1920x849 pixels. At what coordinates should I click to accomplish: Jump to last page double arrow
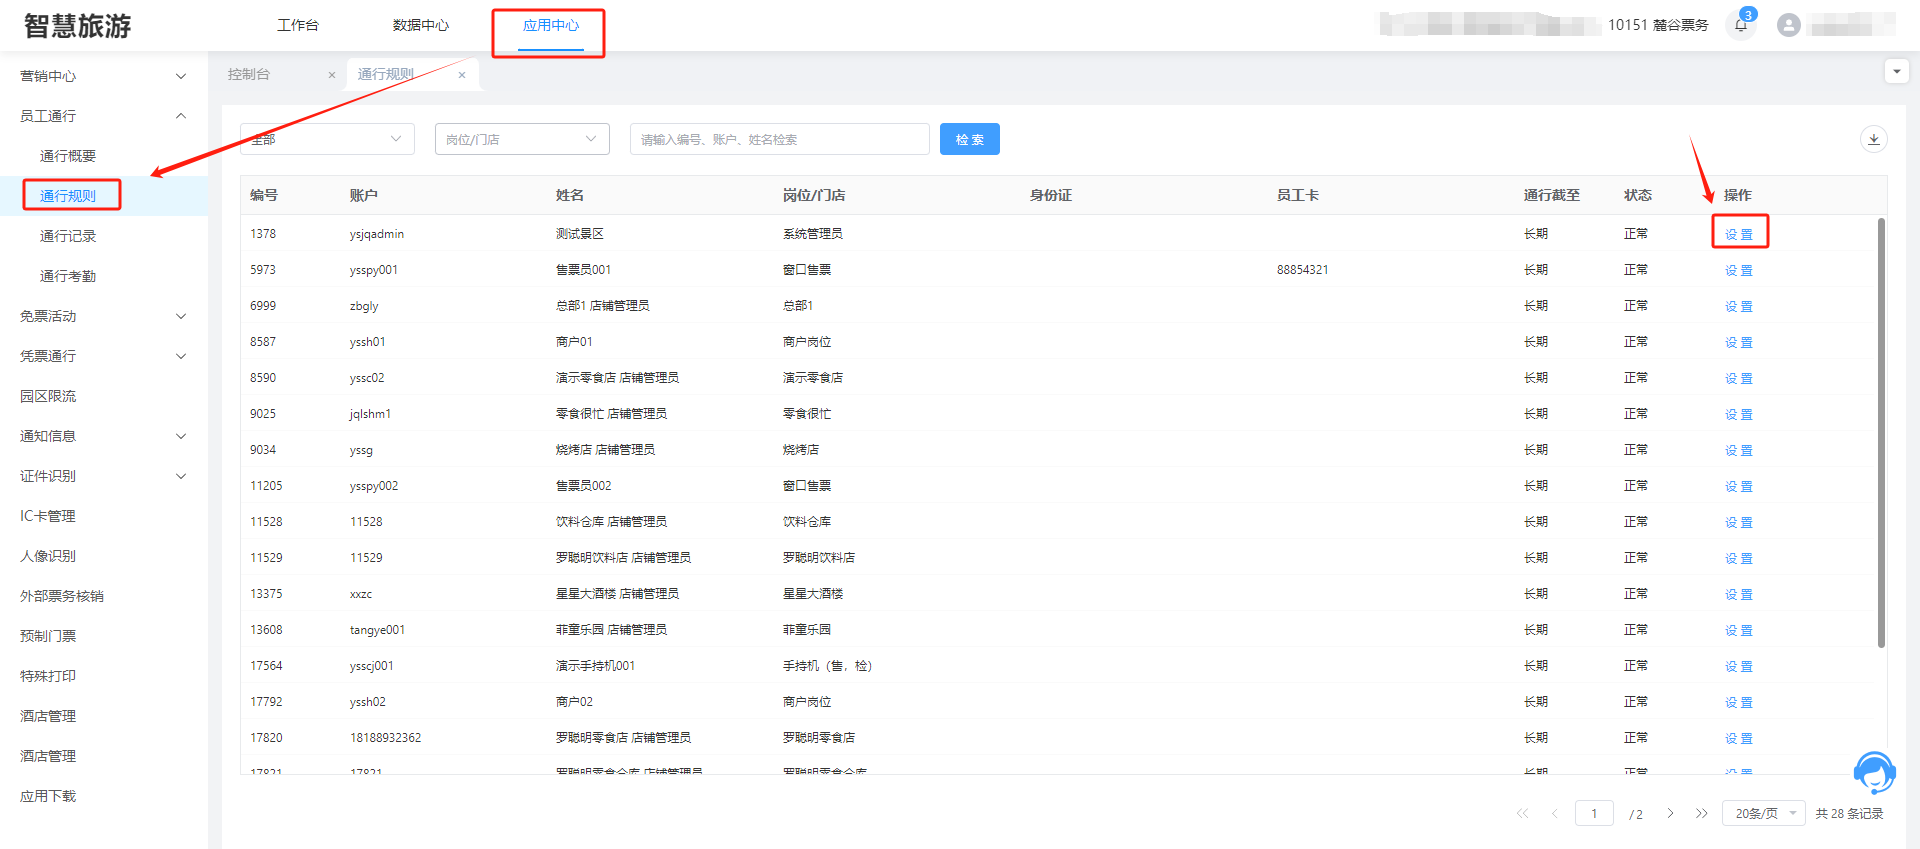pos(1701,813)
